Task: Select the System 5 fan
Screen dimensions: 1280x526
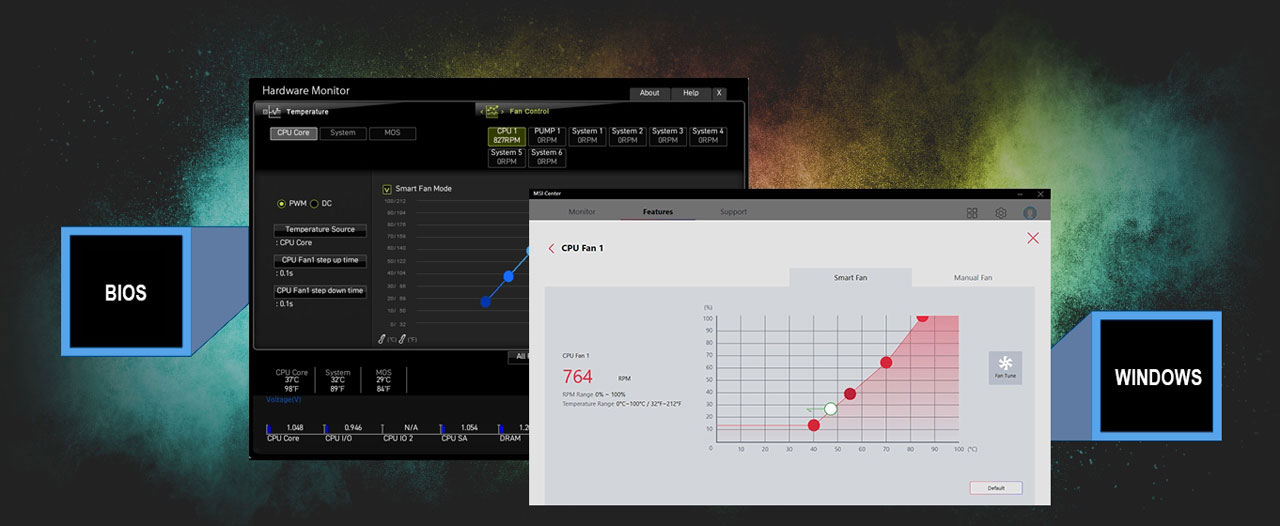Action: pyautogui.click(x=507, y=157)
